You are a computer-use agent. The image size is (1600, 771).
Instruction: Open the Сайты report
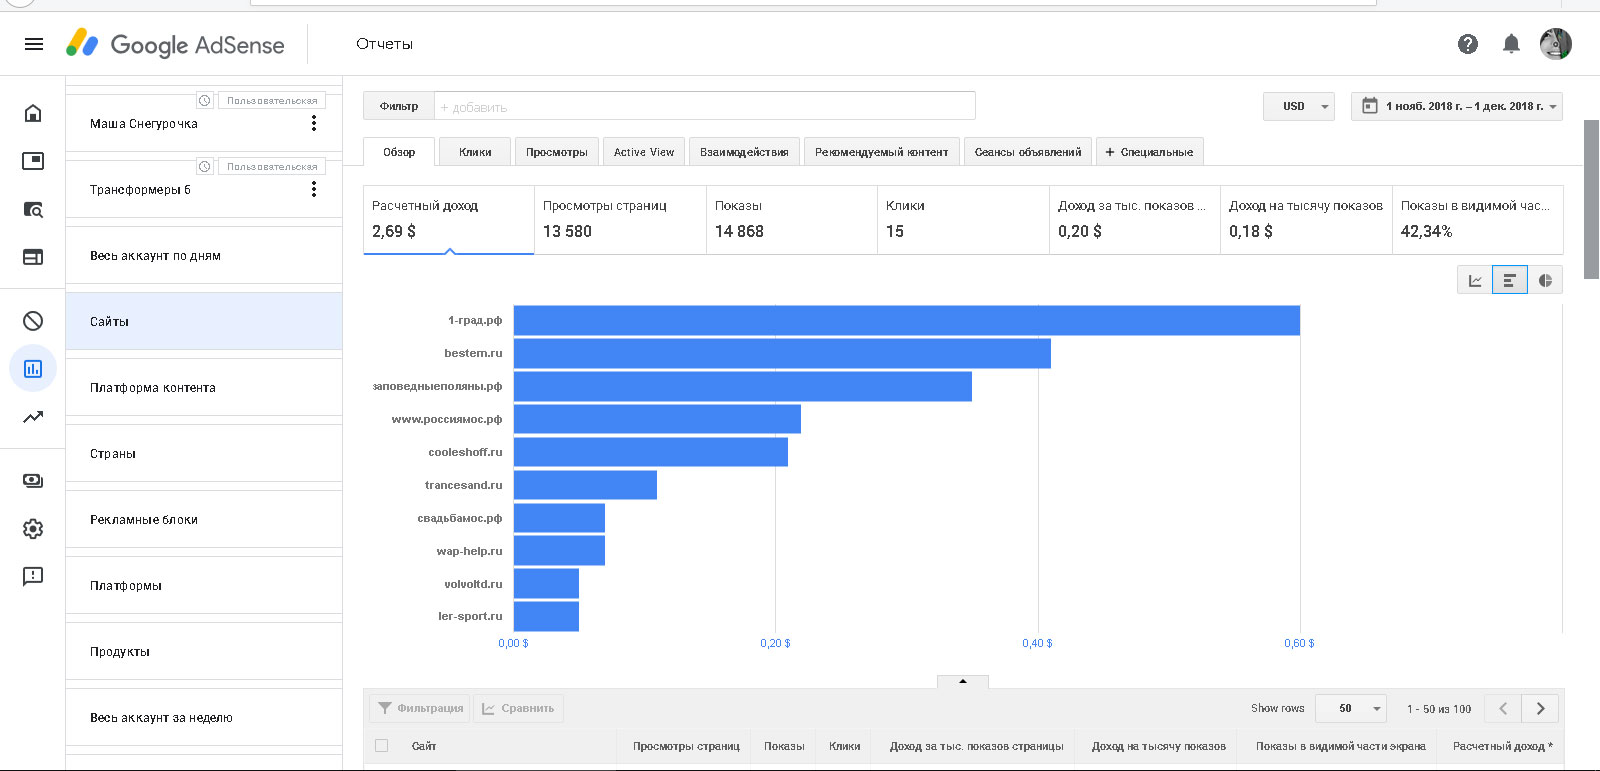point(204,321)
